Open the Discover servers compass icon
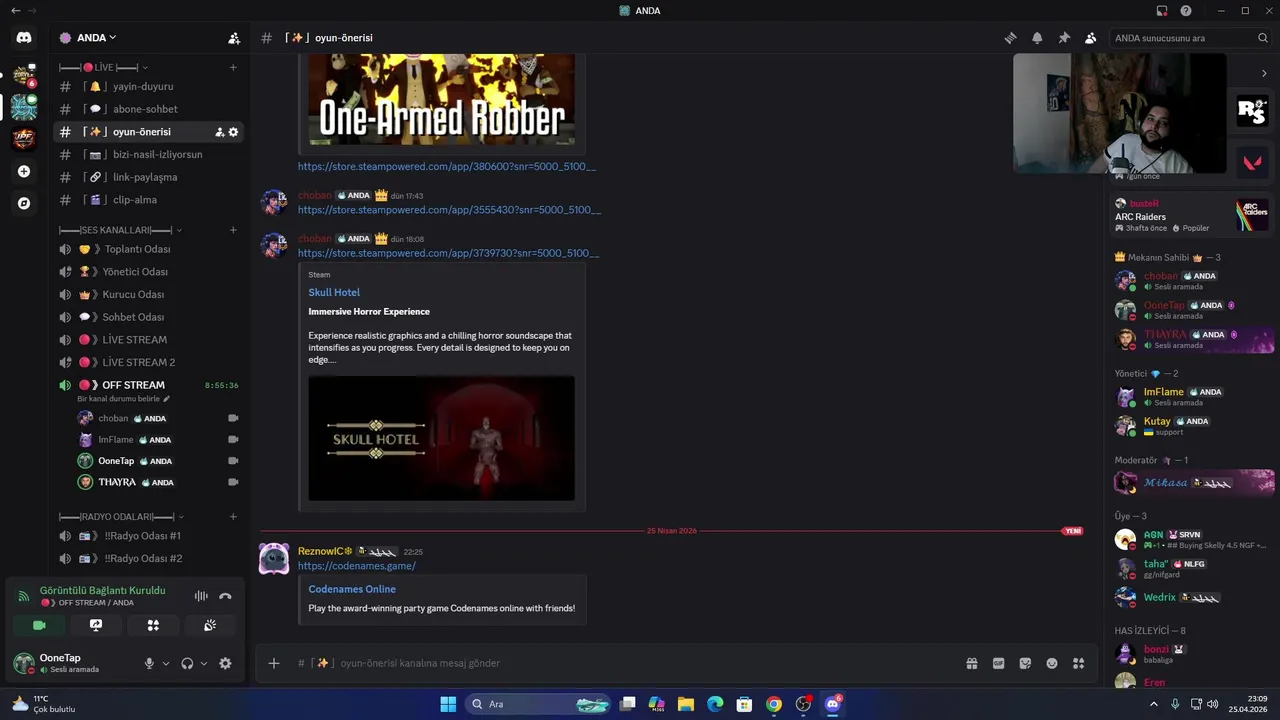The height and width of the screenshot is (720, 1280). click(24, 203)
